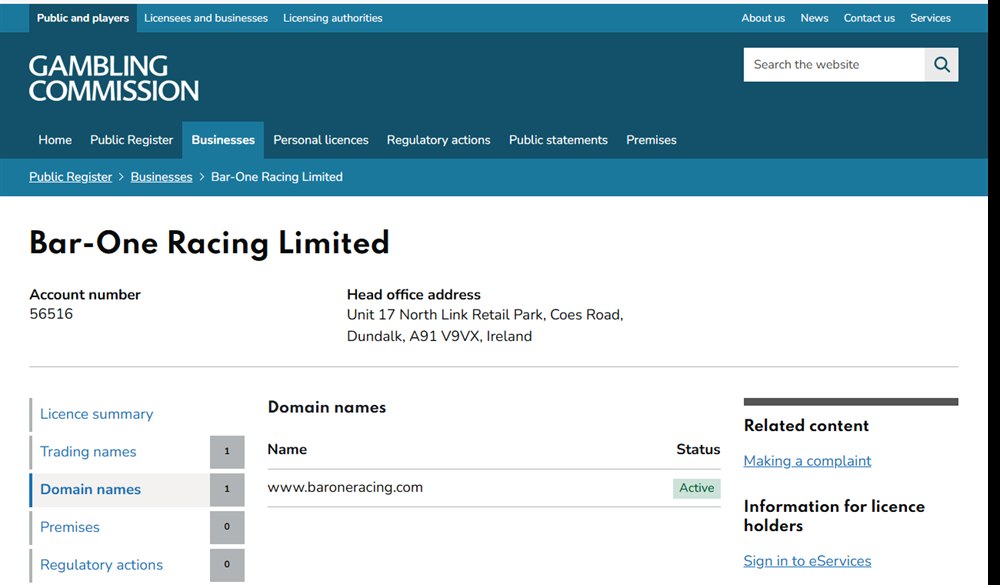
Task: Focus the Search the website field
Action: tap(834, 64)
